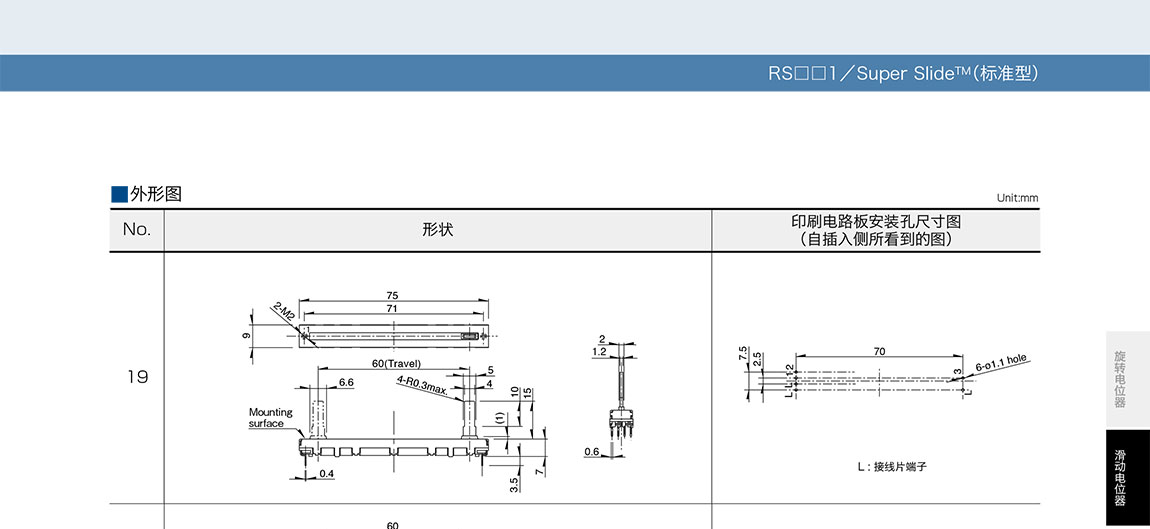Viewport: 1150px width, 529px height.
Task: Select the No. column header
Action: pos(137,230)
